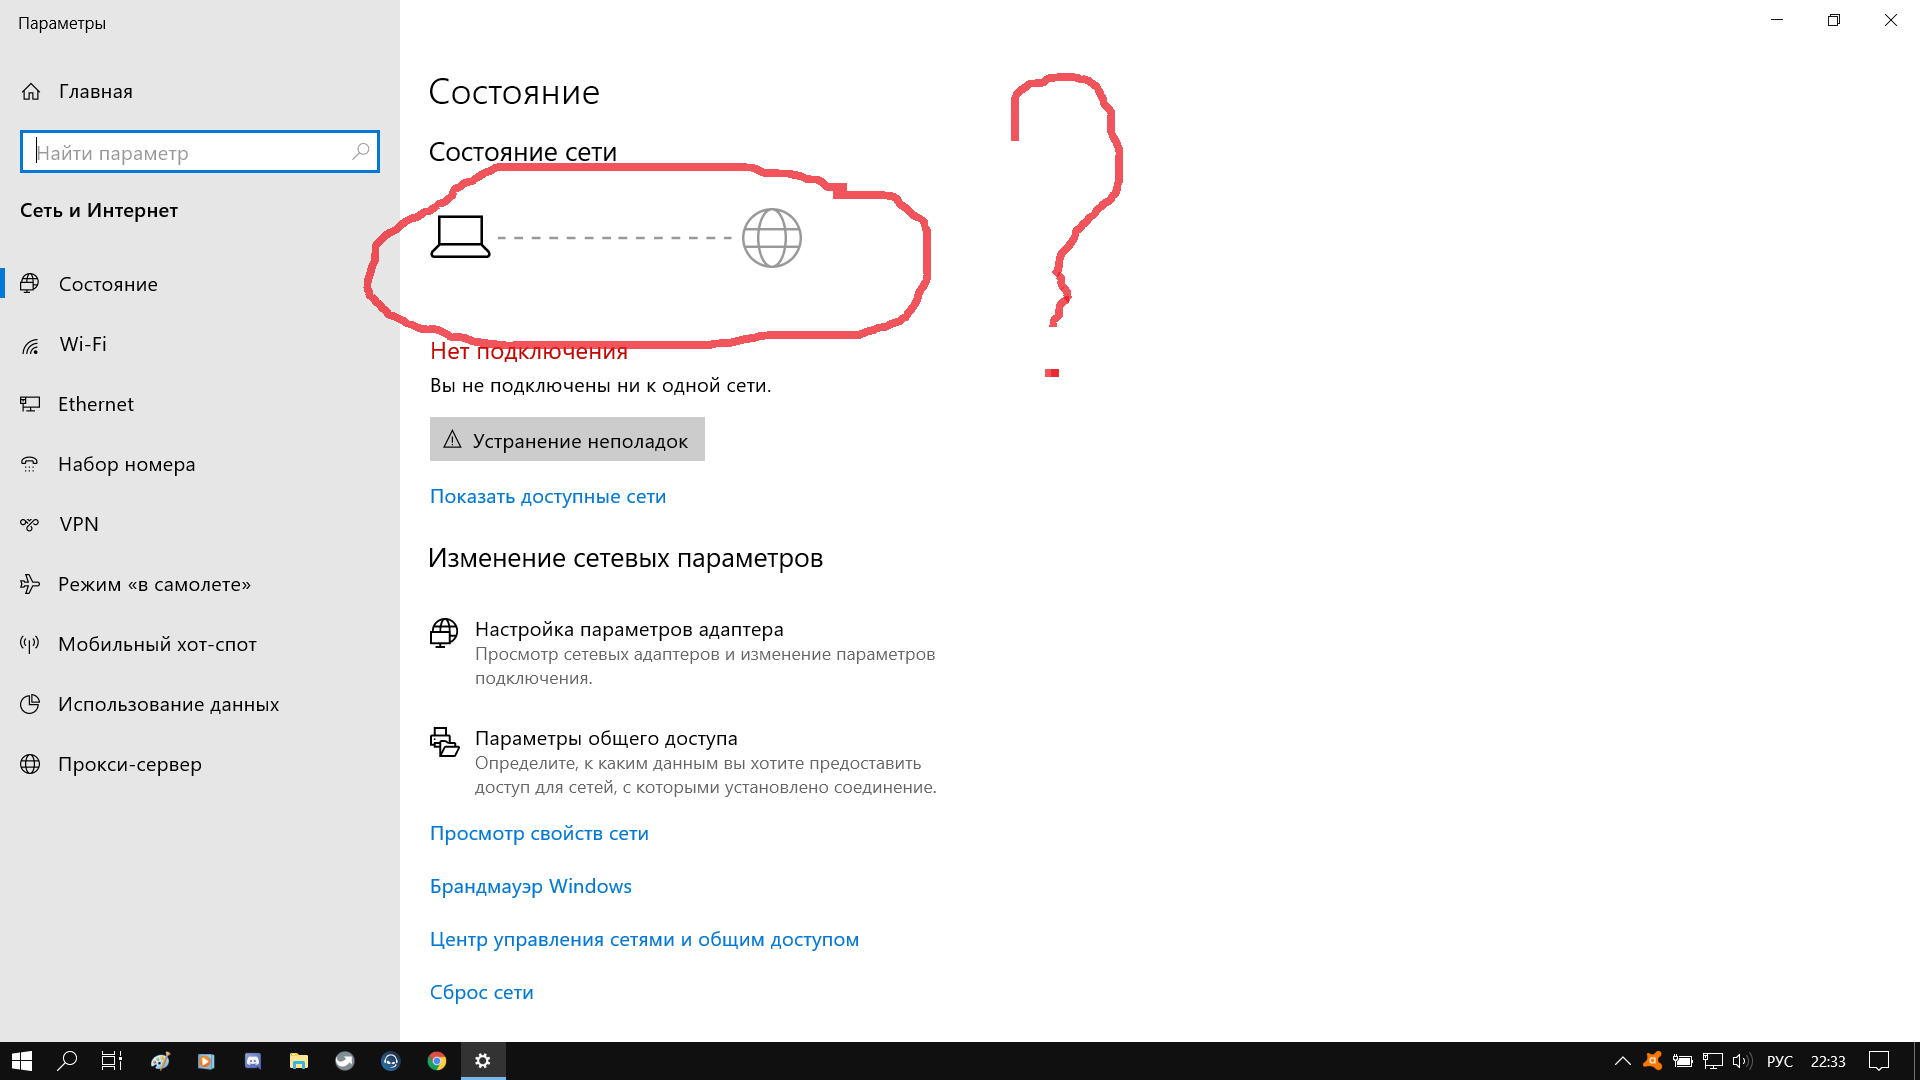Viewport: 1920px width, 1080px height.
Task: Click Центр управления сетями link
Action: (x=645, y=938)
